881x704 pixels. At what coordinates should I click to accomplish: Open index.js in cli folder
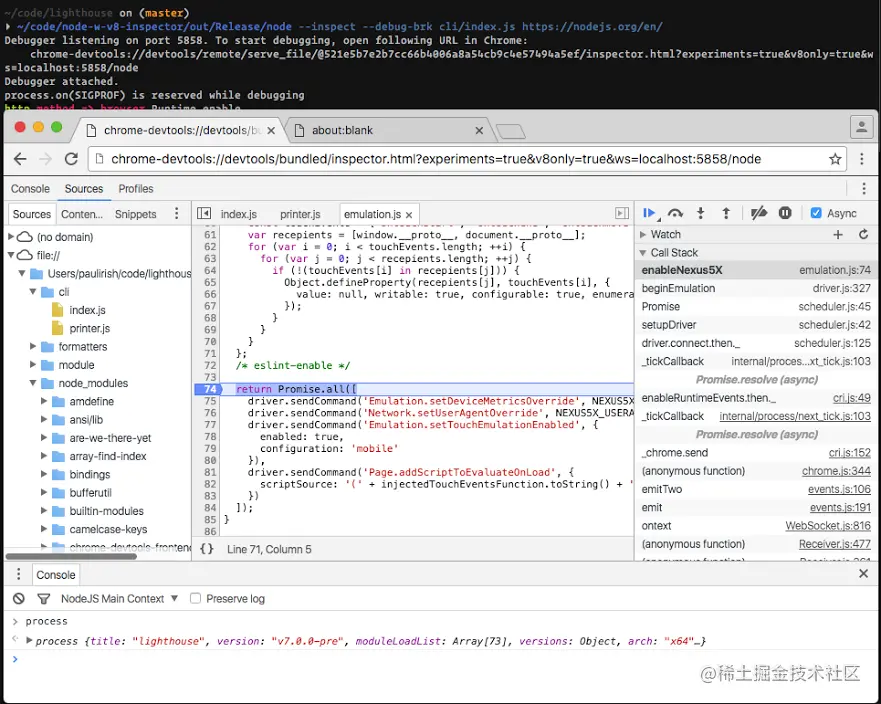pyautogui.click(x=87, y=310)
